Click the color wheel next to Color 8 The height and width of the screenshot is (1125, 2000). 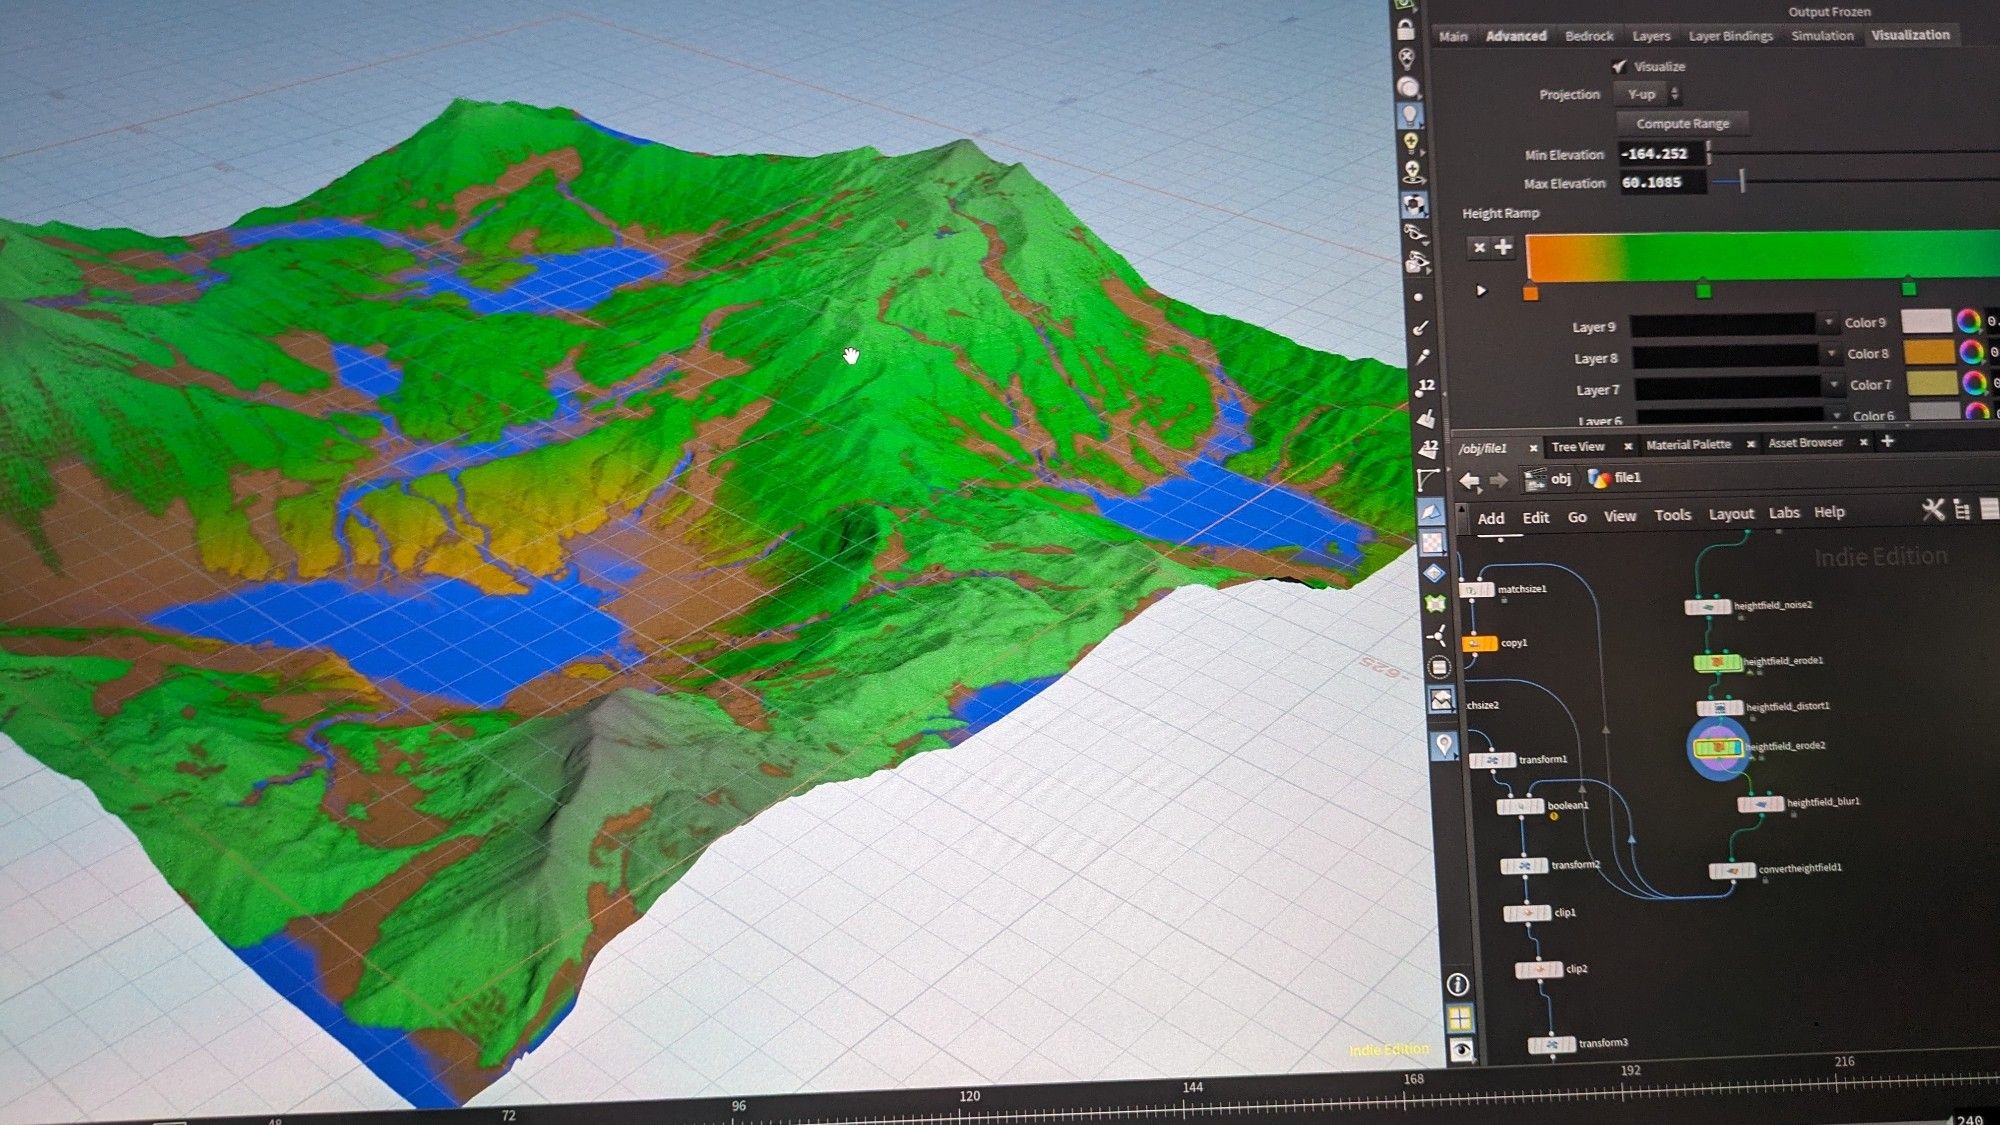tap(1971, 352)
